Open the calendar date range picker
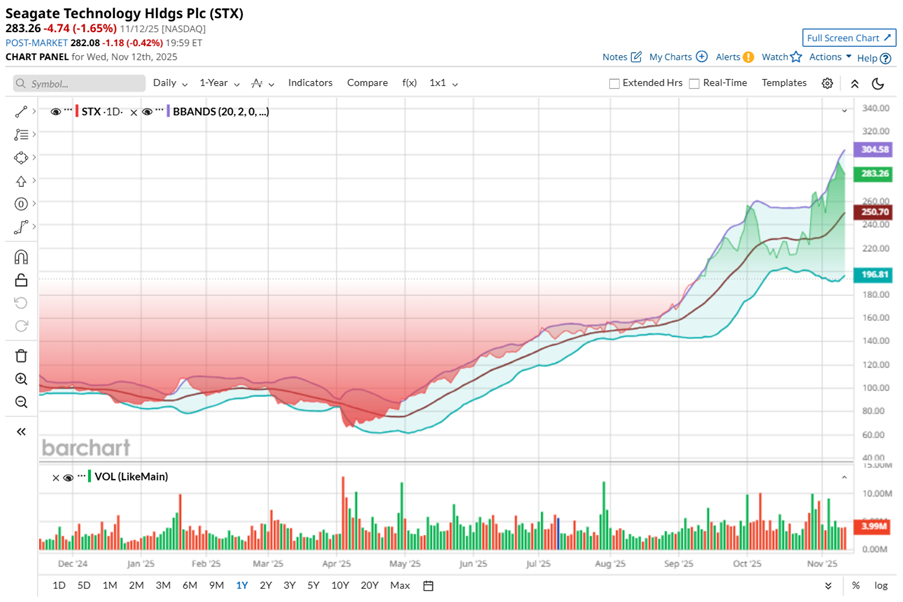The width and height of the screenshot is (903, 602). click(x=428, y=585)
